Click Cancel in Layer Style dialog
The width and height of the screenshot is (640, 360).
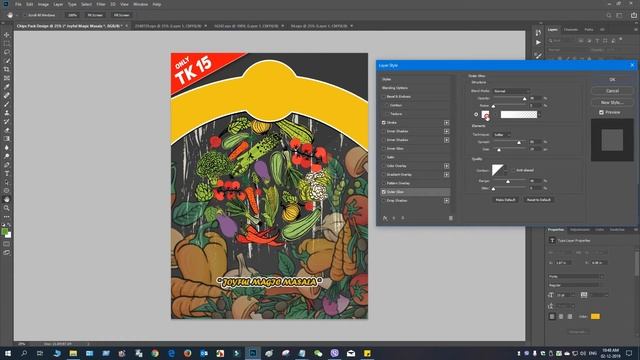point(612,91)
